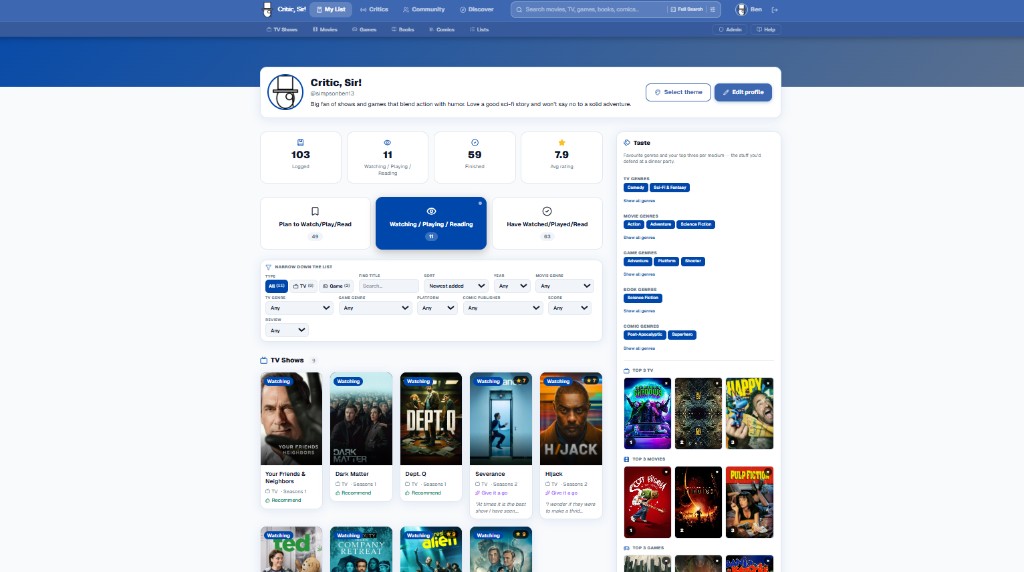Viewport: 1024px width, 572px height.
Task: Click the Select theme button
Action: click(679, 92)
